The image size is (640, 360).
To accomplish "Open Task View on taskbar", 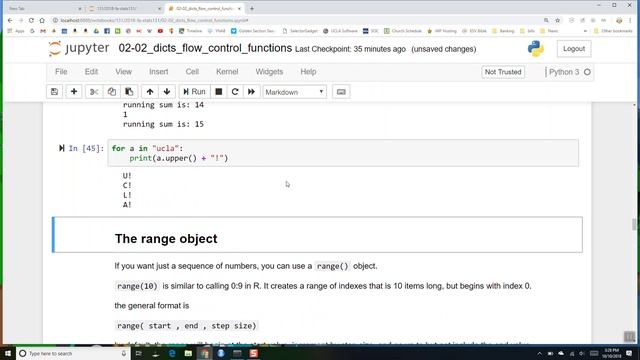I will (139, 353).
